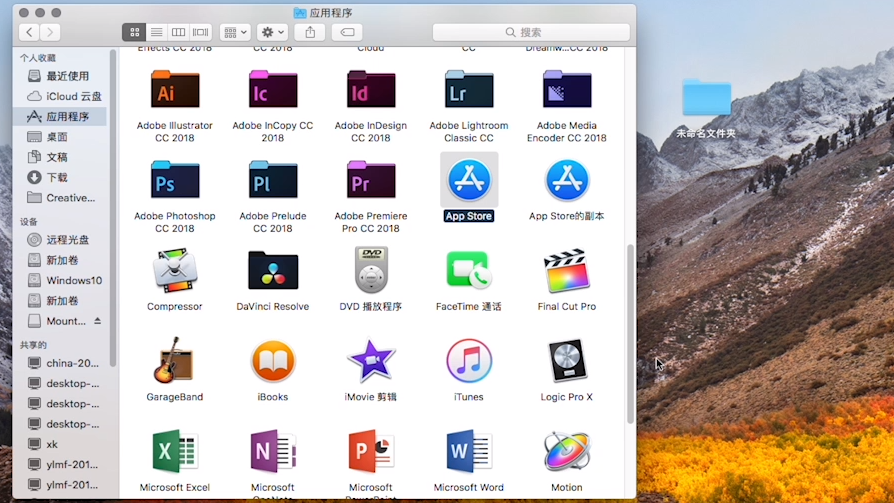894x503 pixels.
Task: Open Adobe Illustrator CC 2018 folder
Action: pyautogui.click(x=175, y=90)
